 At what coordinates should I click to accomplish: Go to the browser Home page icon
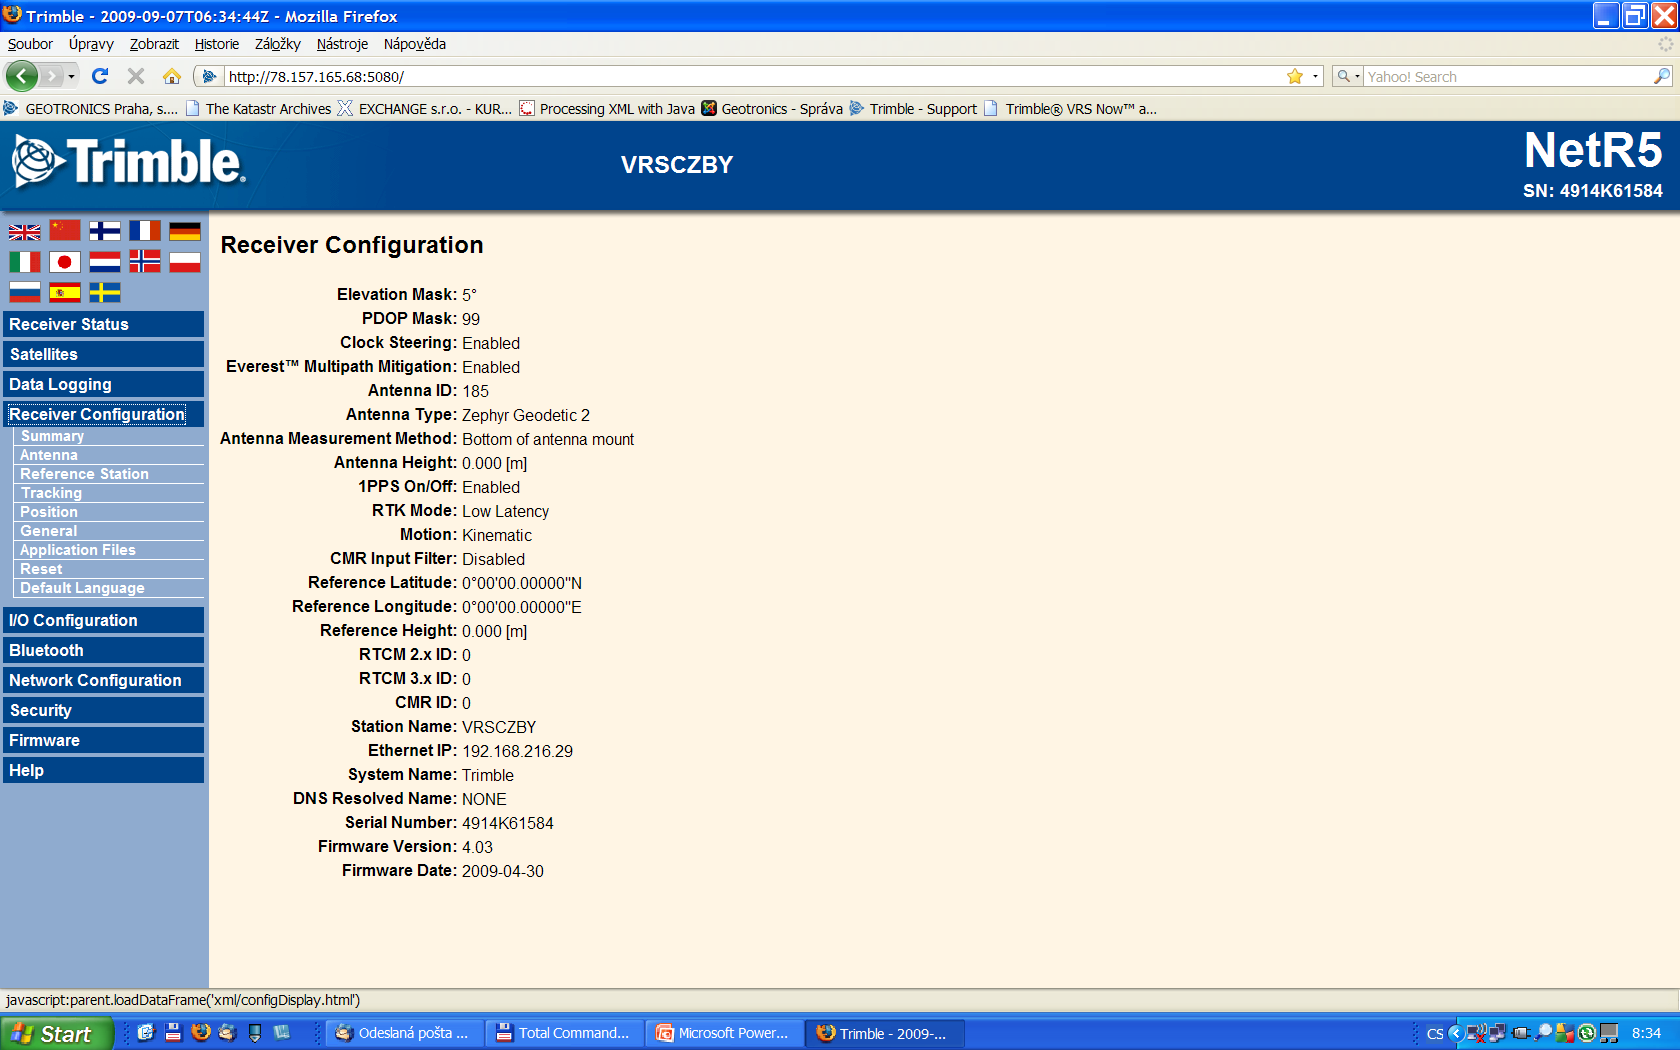tap(172, 76)
